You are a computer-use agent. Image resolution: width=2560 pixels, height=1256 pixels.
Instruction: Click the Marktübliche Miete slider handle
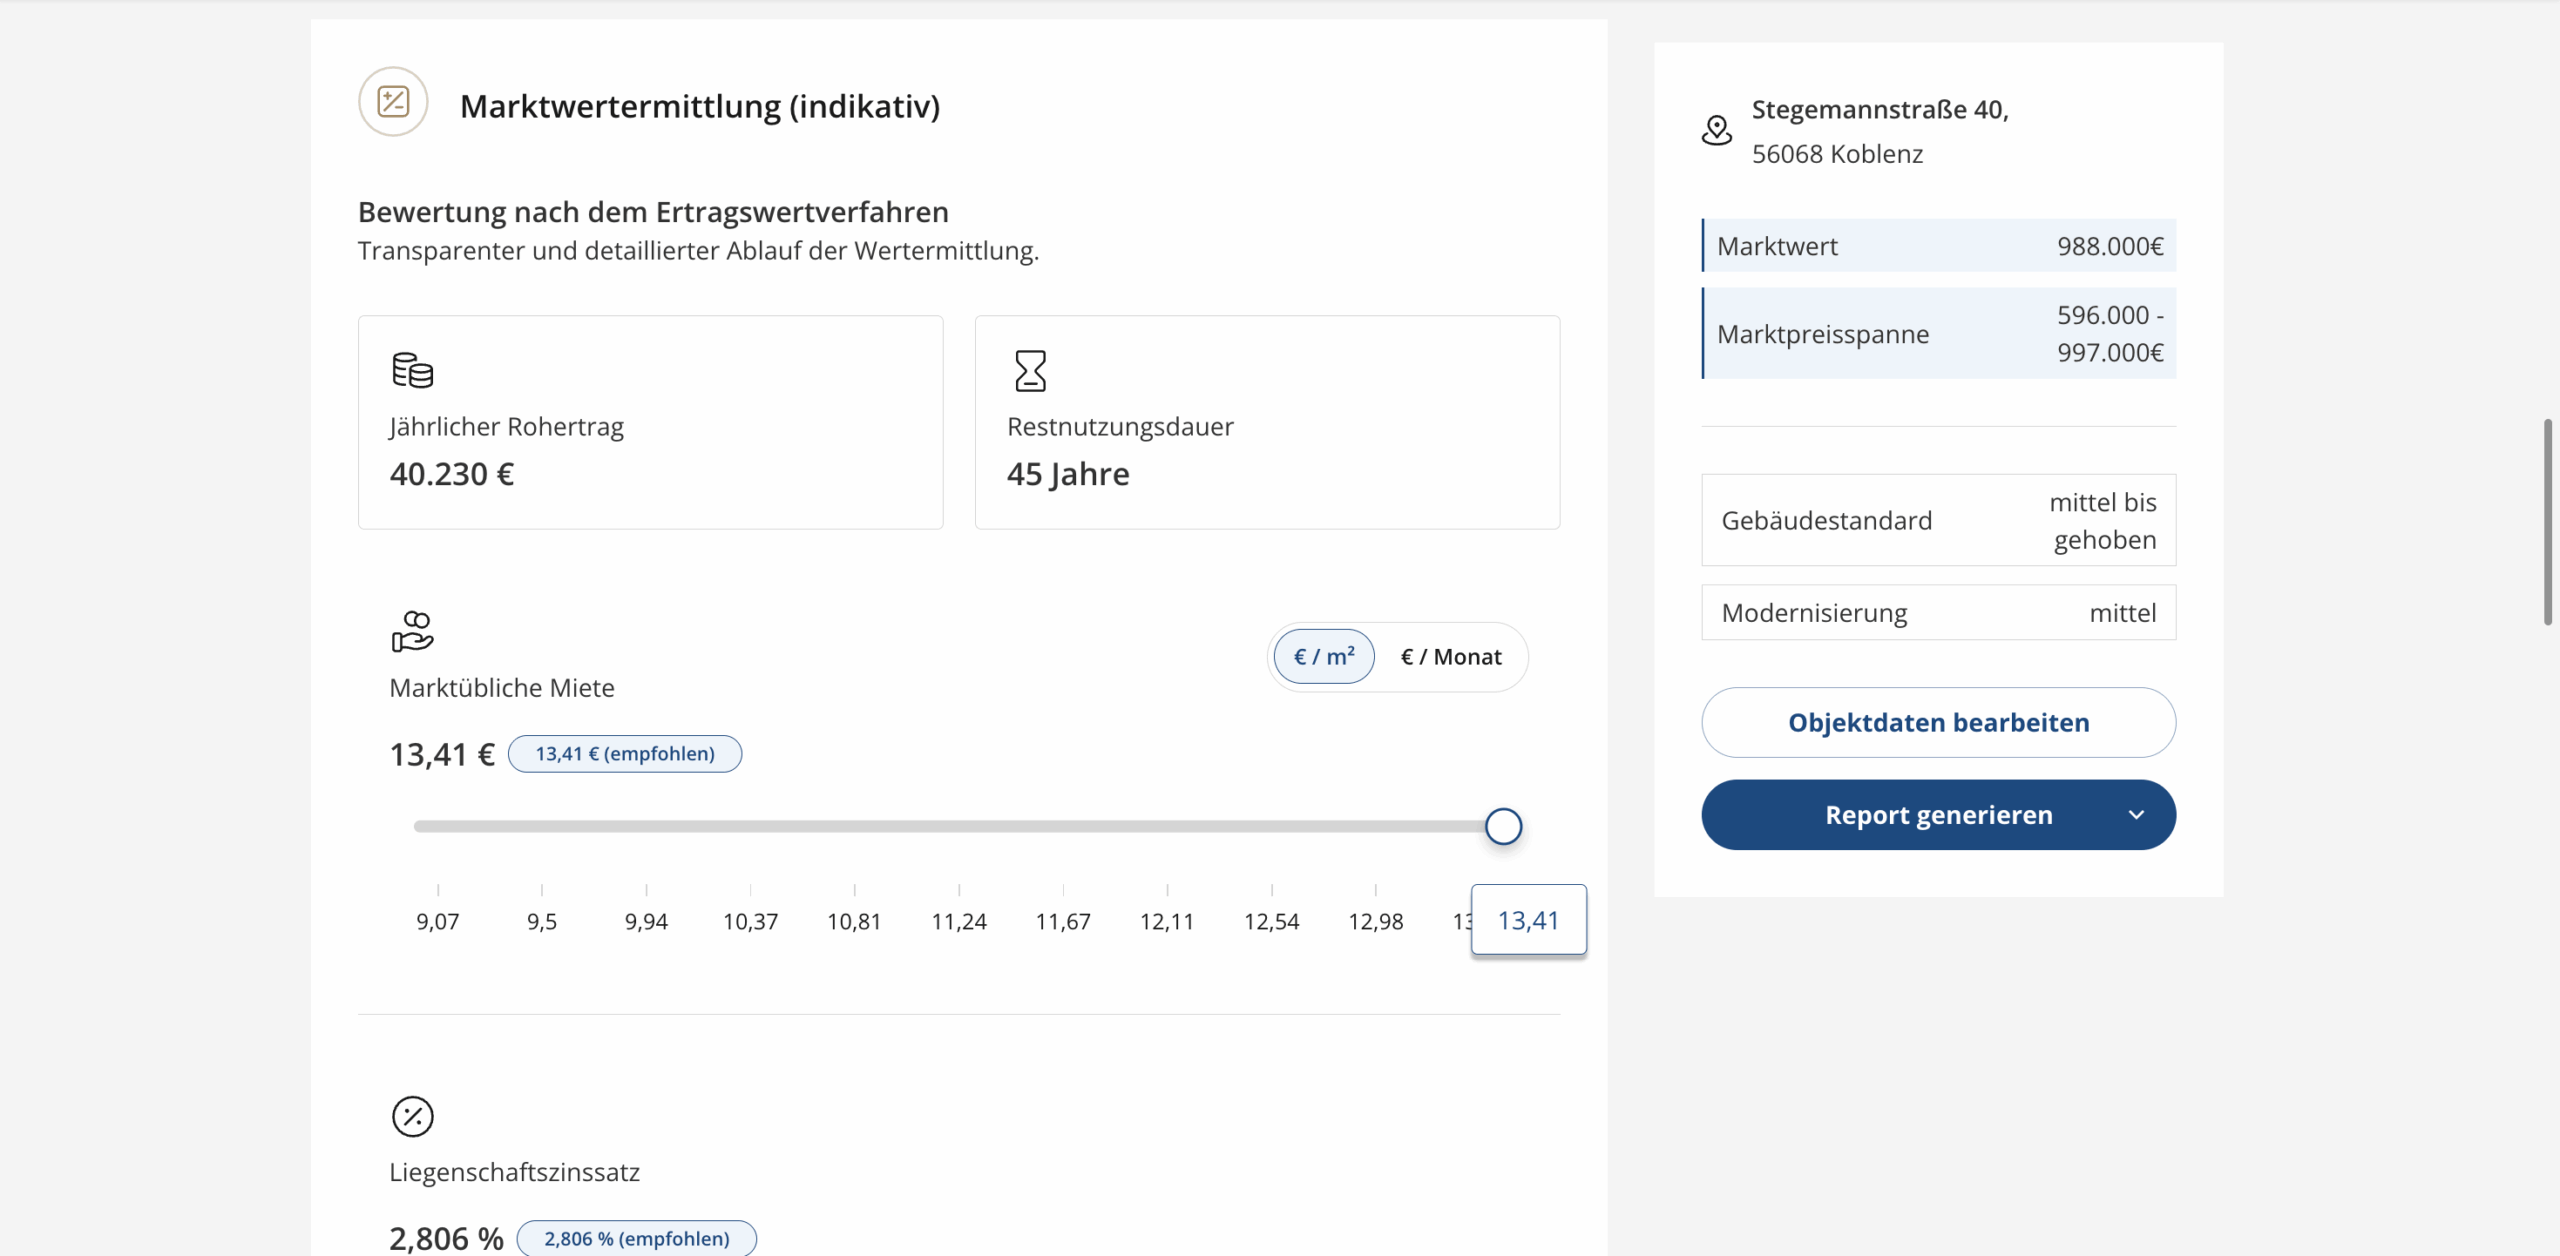click(x=1503, y=826)
